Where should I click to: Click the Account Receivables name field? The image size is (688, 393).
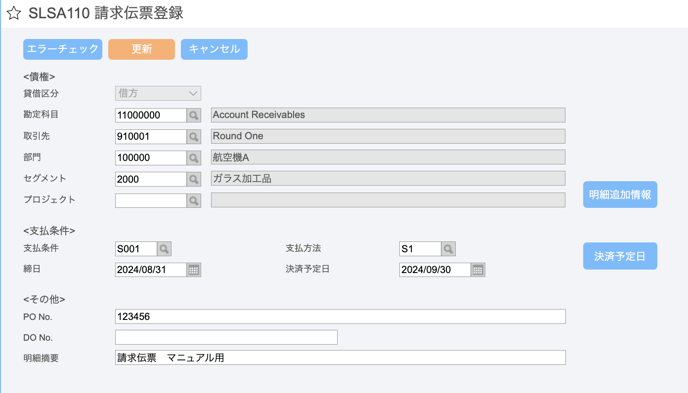(388, 115)
